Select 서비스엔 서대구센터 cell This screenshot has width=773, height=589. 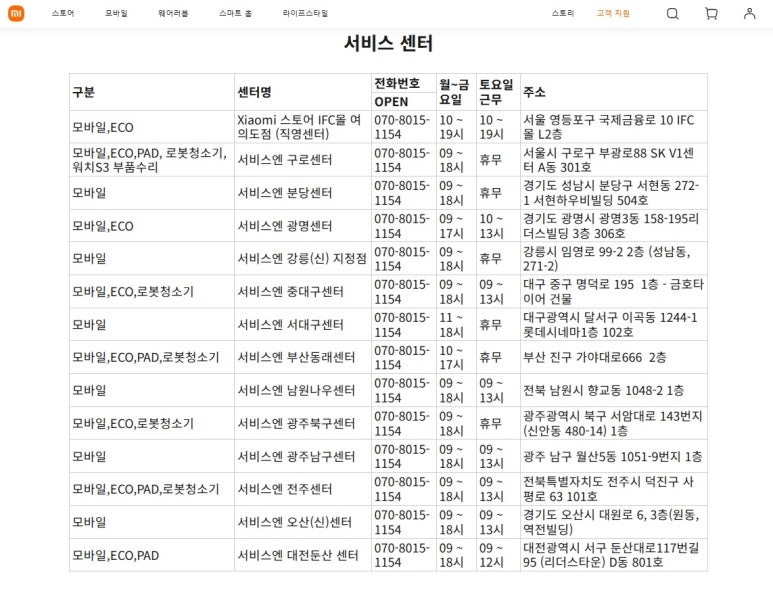tap(303, 325)
